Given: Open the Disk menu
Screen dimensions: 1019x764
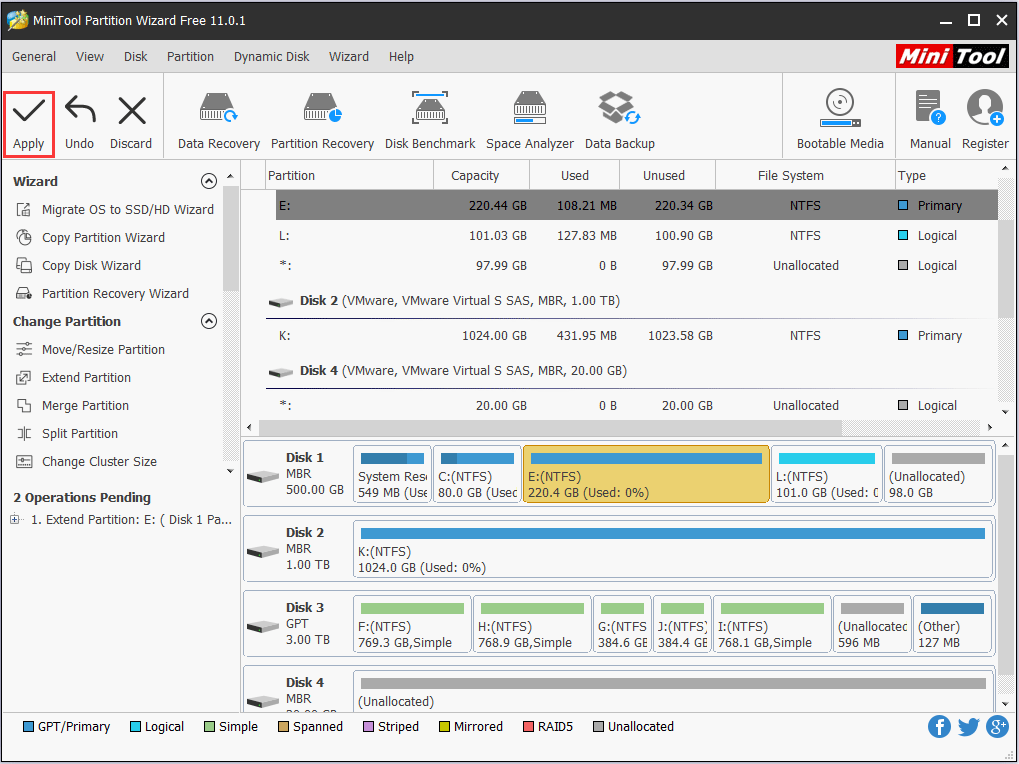Looking at the screenshot, I should (x=136, y=57).
